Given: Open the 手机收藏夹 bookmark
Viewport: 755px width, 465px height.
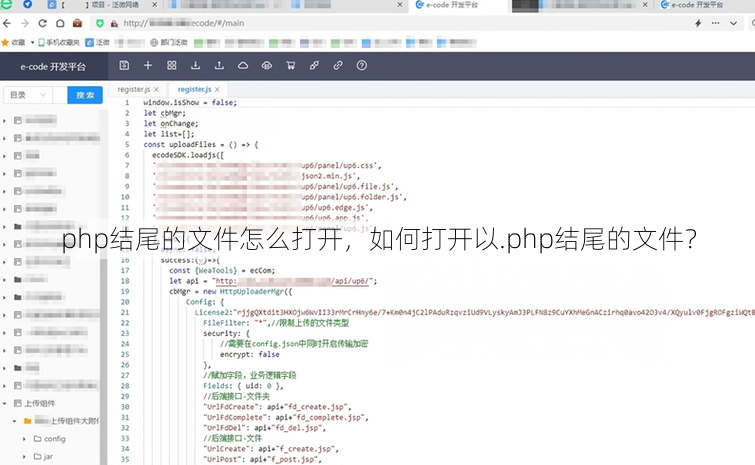Looking at the screenshot, I should pyautogui.click(x=59, y=42).
